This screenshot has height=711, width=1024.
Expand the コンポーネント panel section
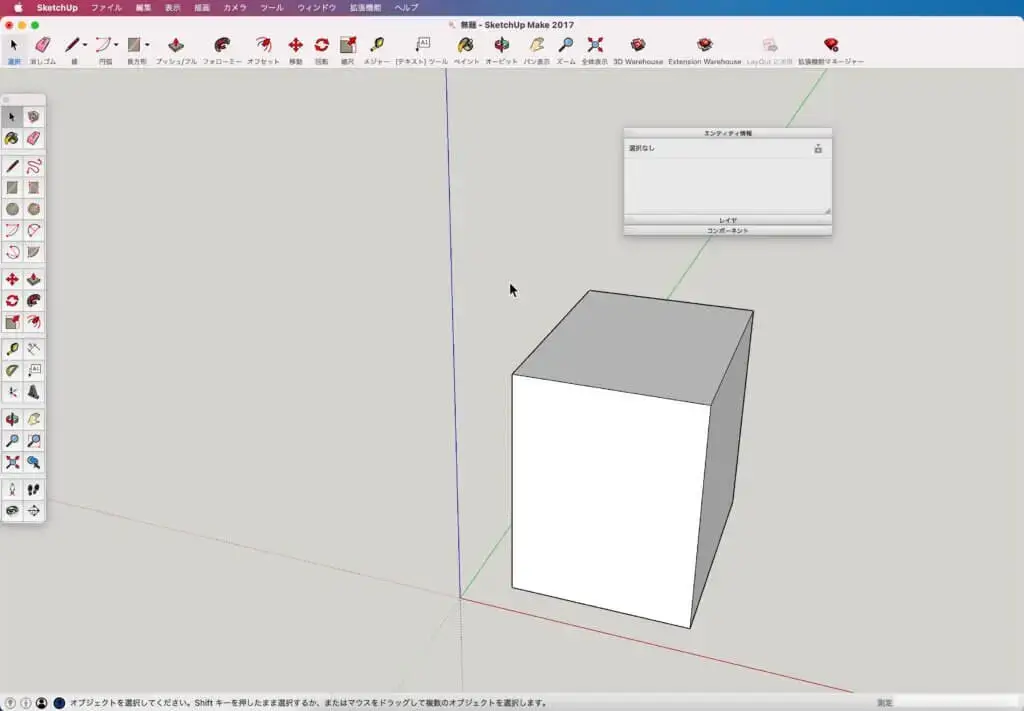click(x=728, y=230)
